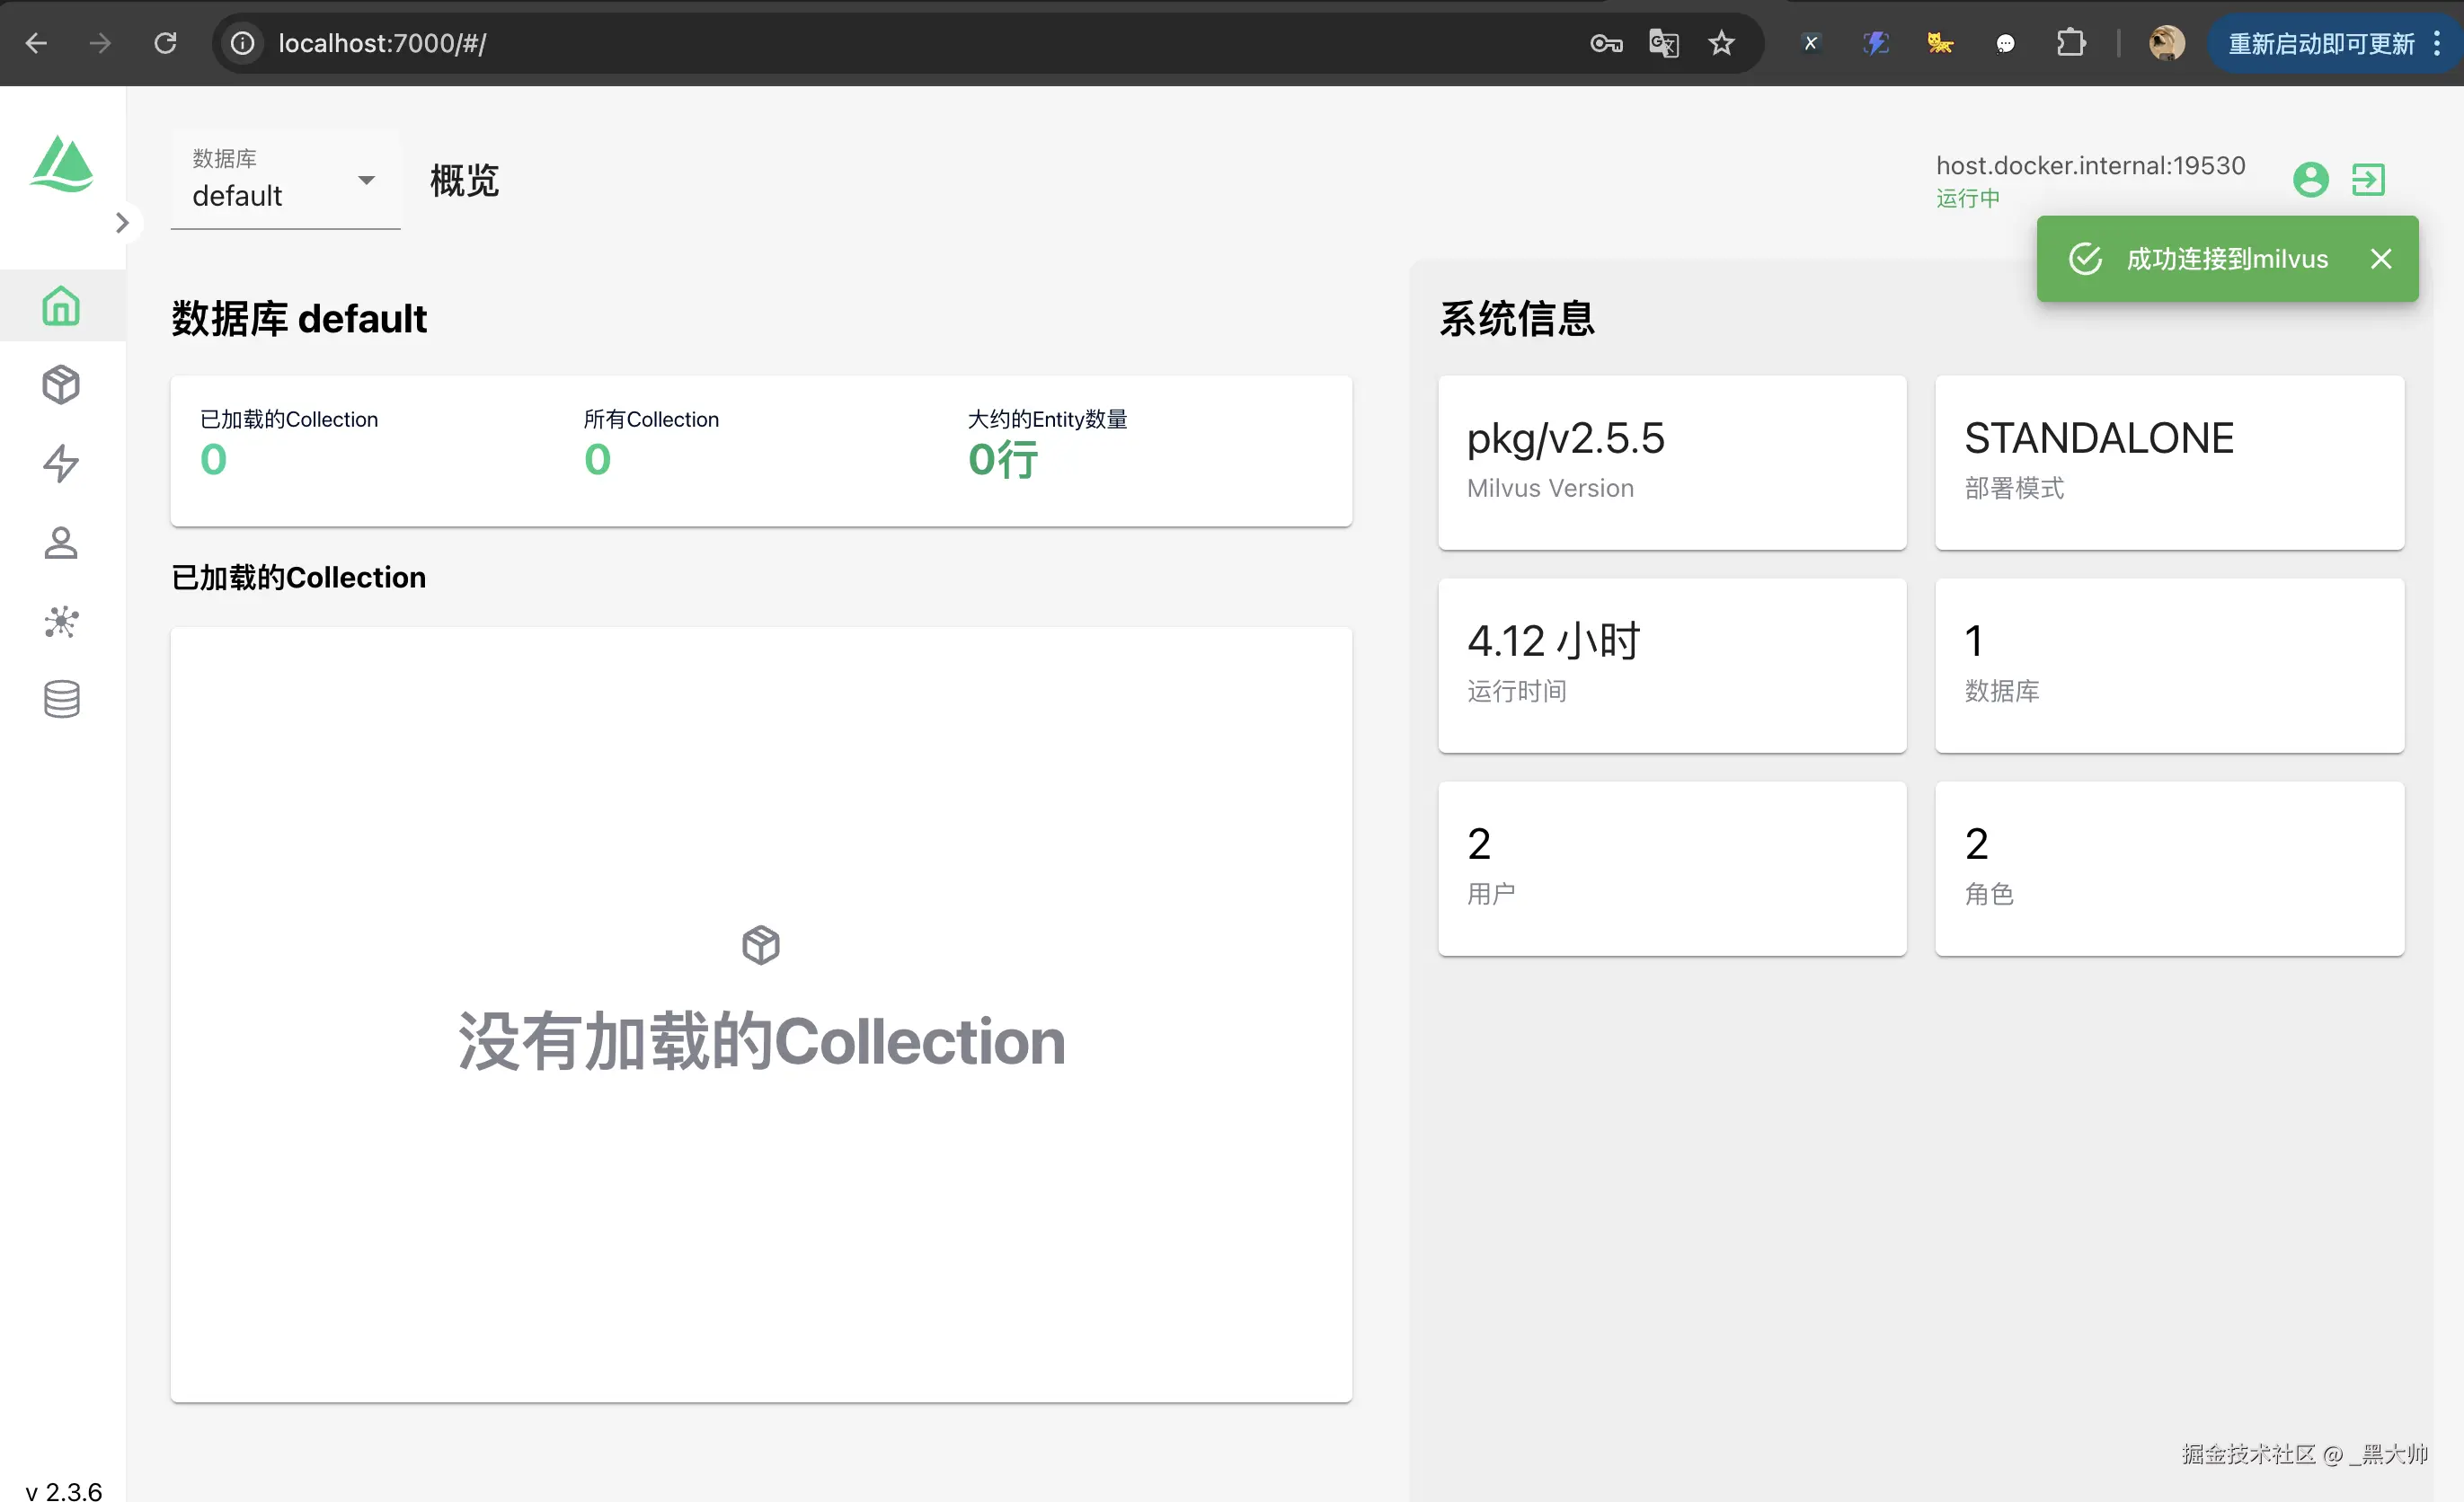Dismiss the milvus connection success toast

(x=2381, y=259)
